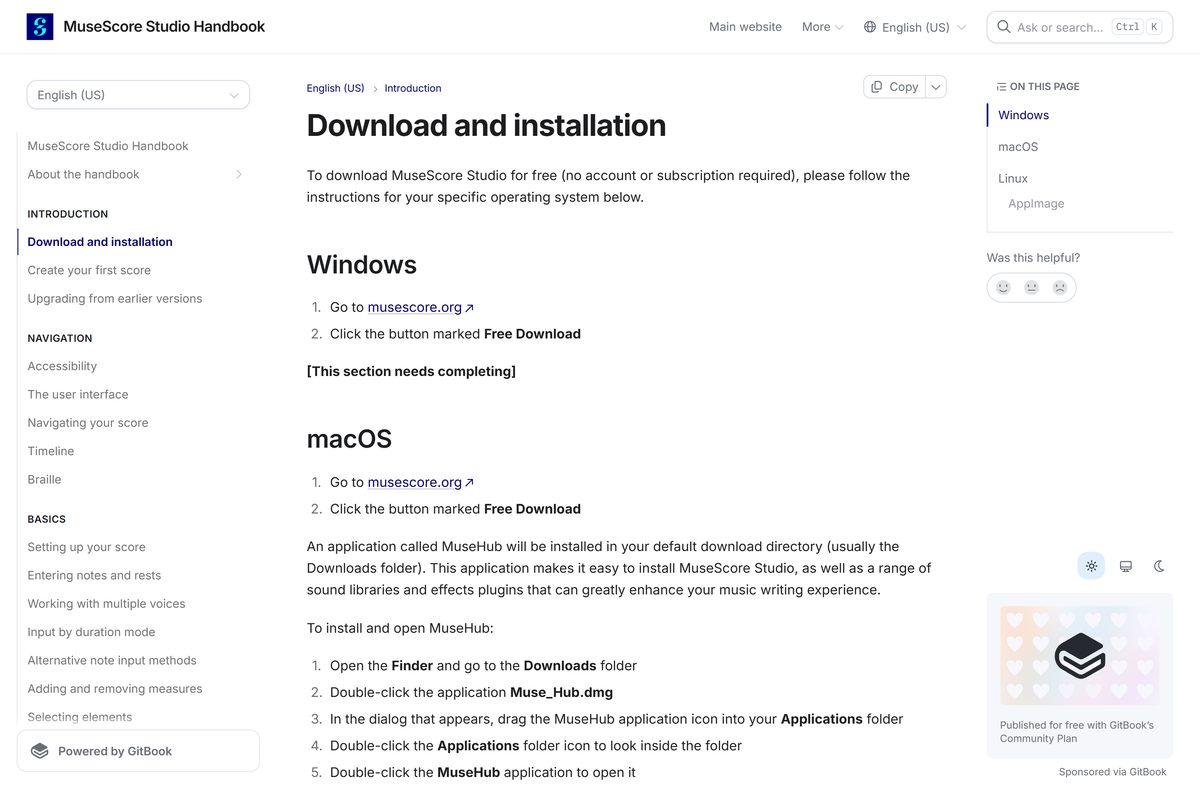Rate page with sad face icon
Image resolution: width=1200 pixels, height=792 pixels.
click(x=1060, y=287)
